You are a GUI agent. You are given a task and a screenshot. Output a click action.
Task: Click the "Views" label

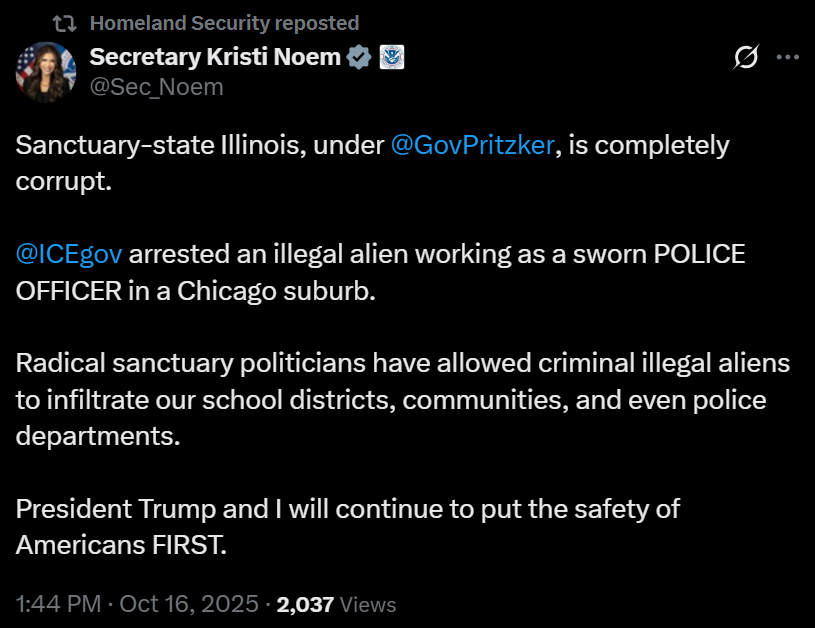click(x=368, y=604)
